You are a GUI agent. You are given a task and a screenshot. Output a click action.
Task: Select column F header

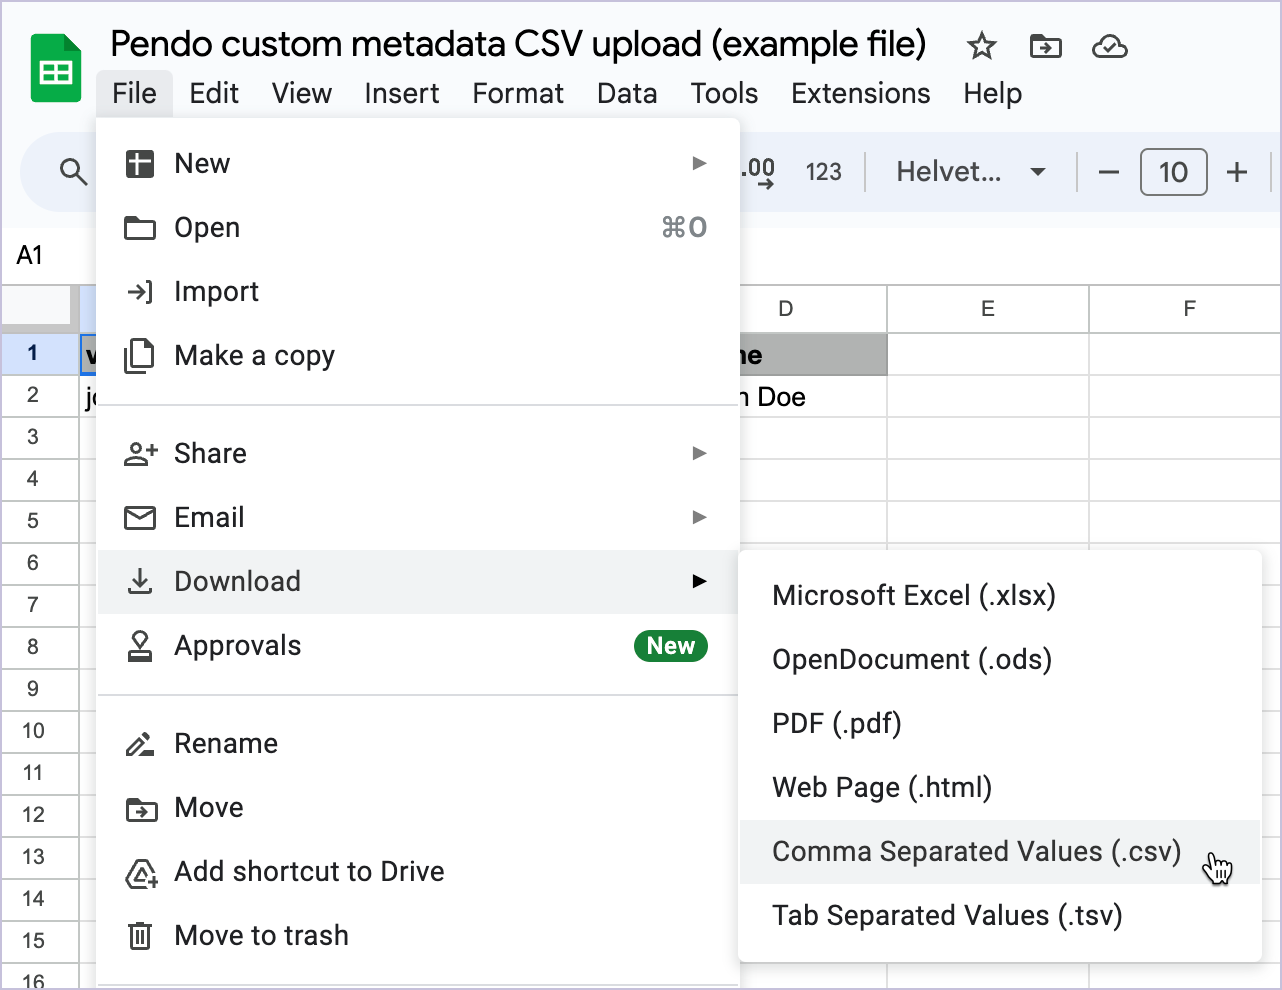pyautogui.click(x=1186, y=309)
